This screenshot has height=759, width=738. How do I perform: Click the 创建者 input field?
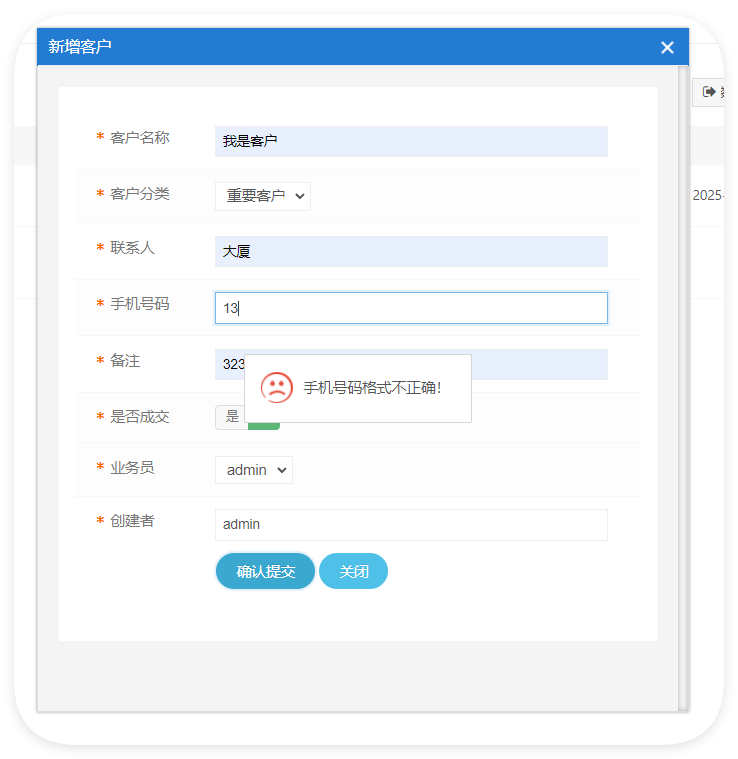411,525
